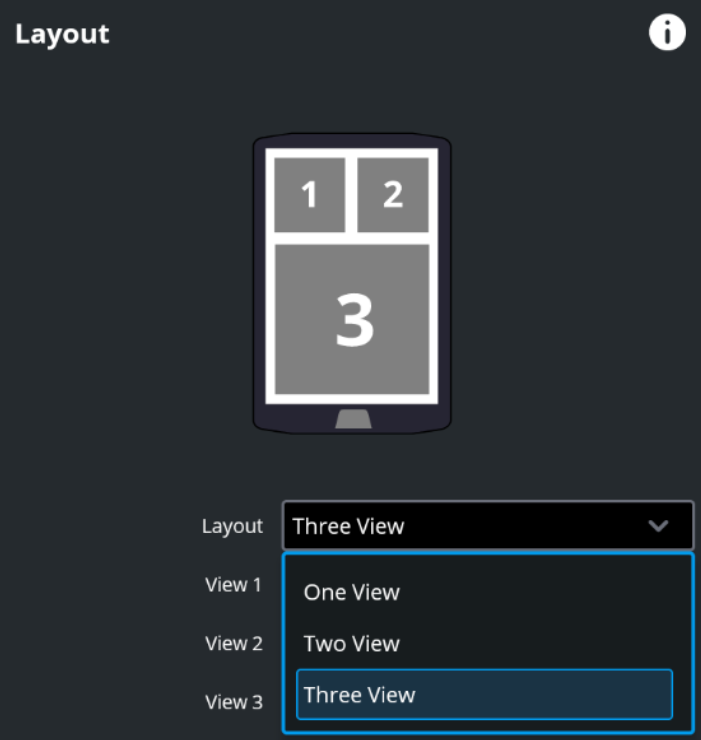
Task: Click the Layout label beside the dropdown
Action: 232,526
